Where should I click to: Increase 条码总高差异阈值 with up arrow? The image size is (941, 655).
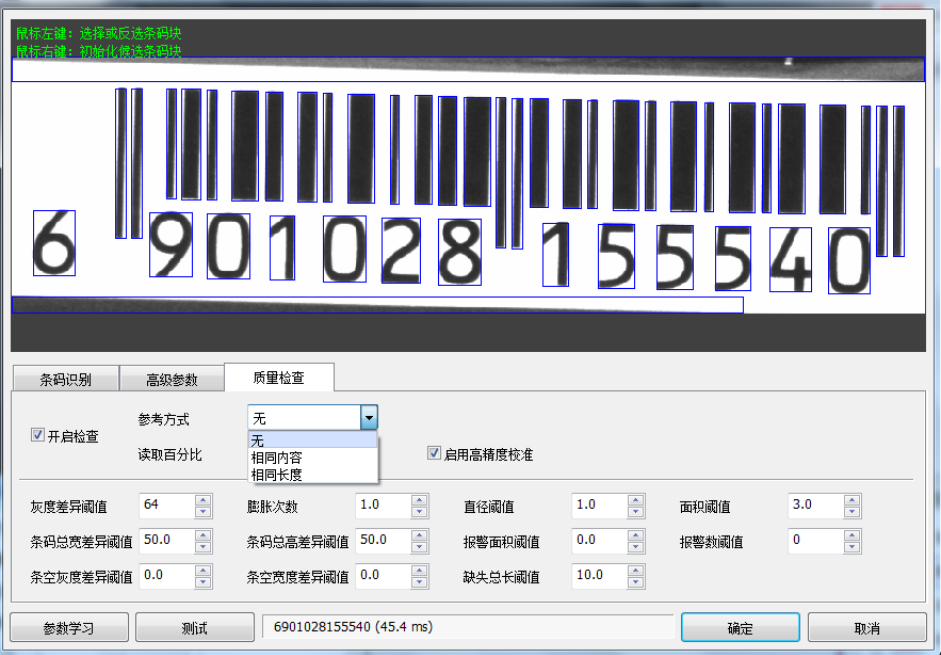(x=419, y=536)
